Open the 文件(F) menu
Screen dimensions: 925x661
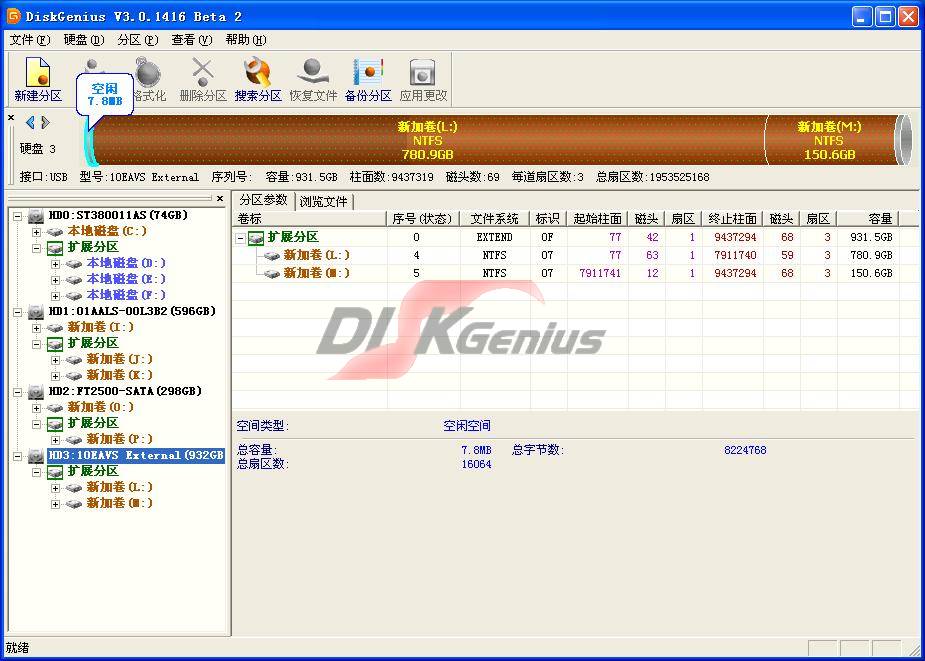[30, 40]
